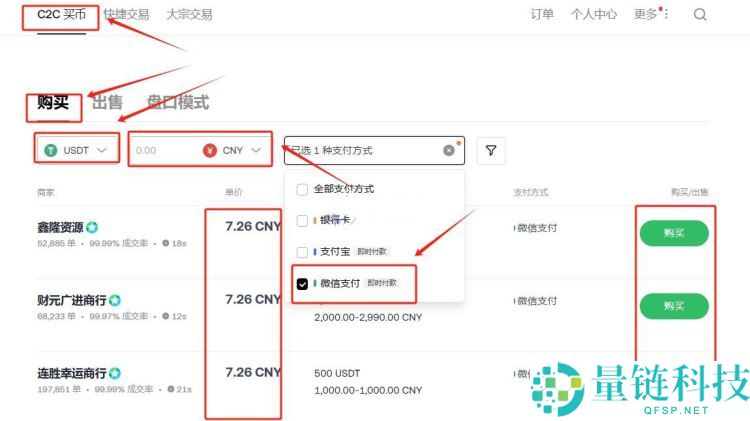
Task: Open merchant 财元广进商行
Action: coord(72,300)
